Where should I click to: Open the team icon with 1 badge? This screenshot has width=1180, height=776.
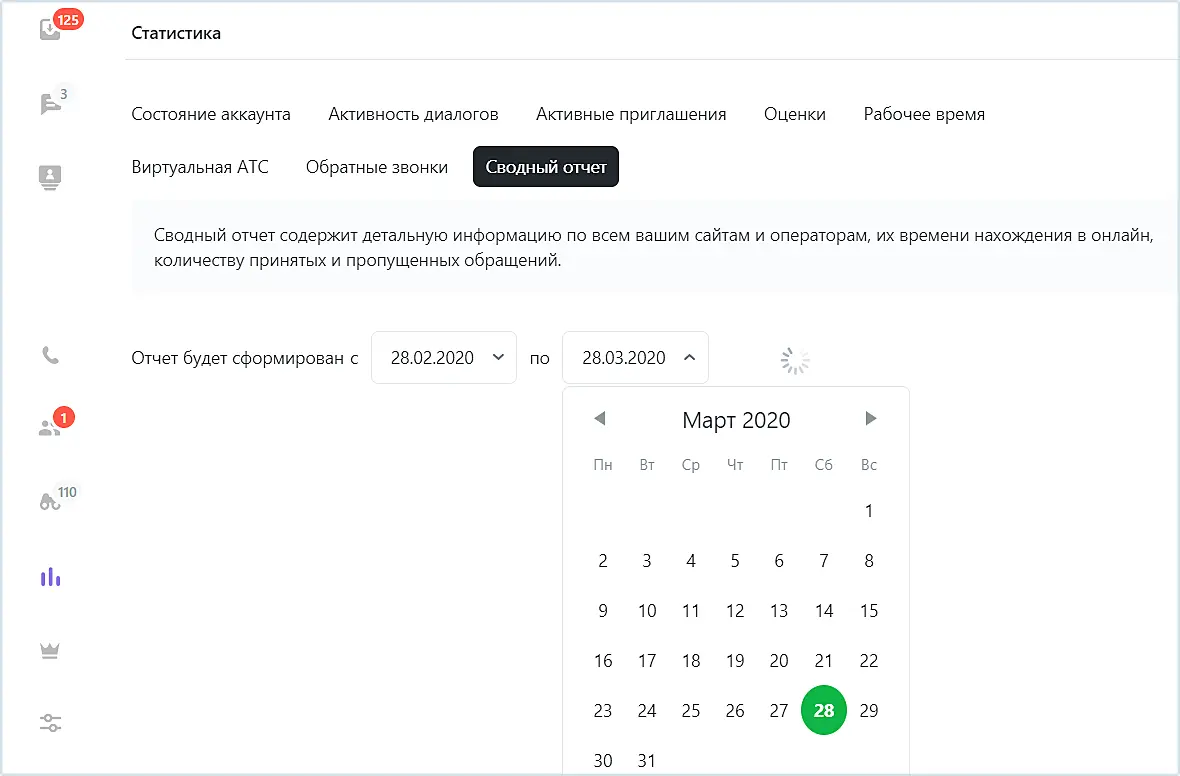[x=50, y=428]
